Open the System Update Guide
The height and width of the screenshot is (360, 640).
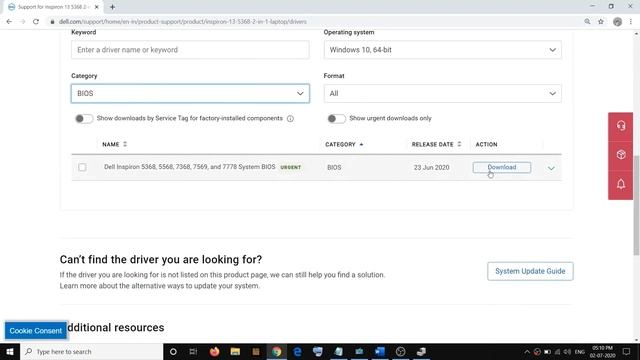click(x=530, y=271)
